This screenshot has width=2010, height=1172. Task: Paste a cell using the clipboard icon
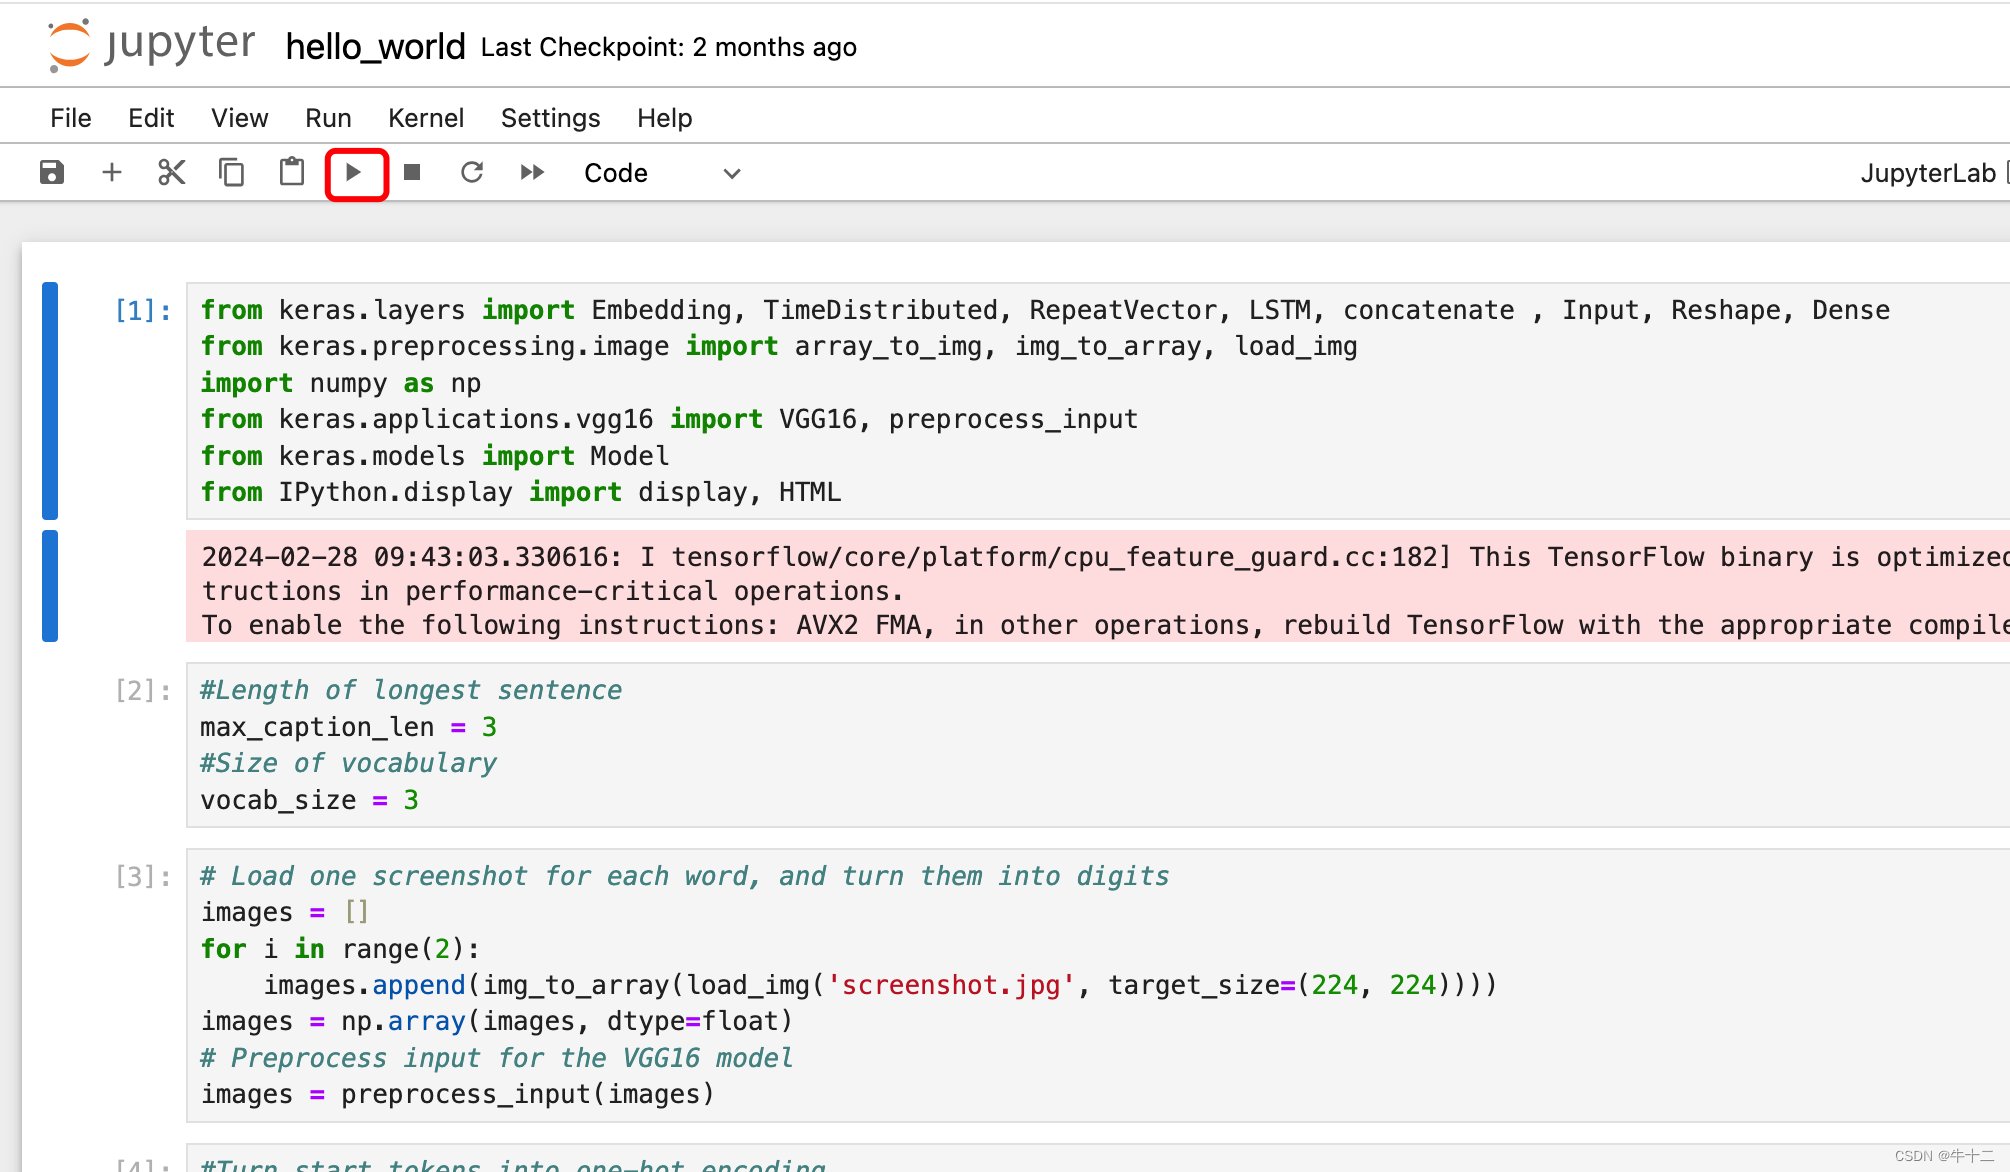291,172
